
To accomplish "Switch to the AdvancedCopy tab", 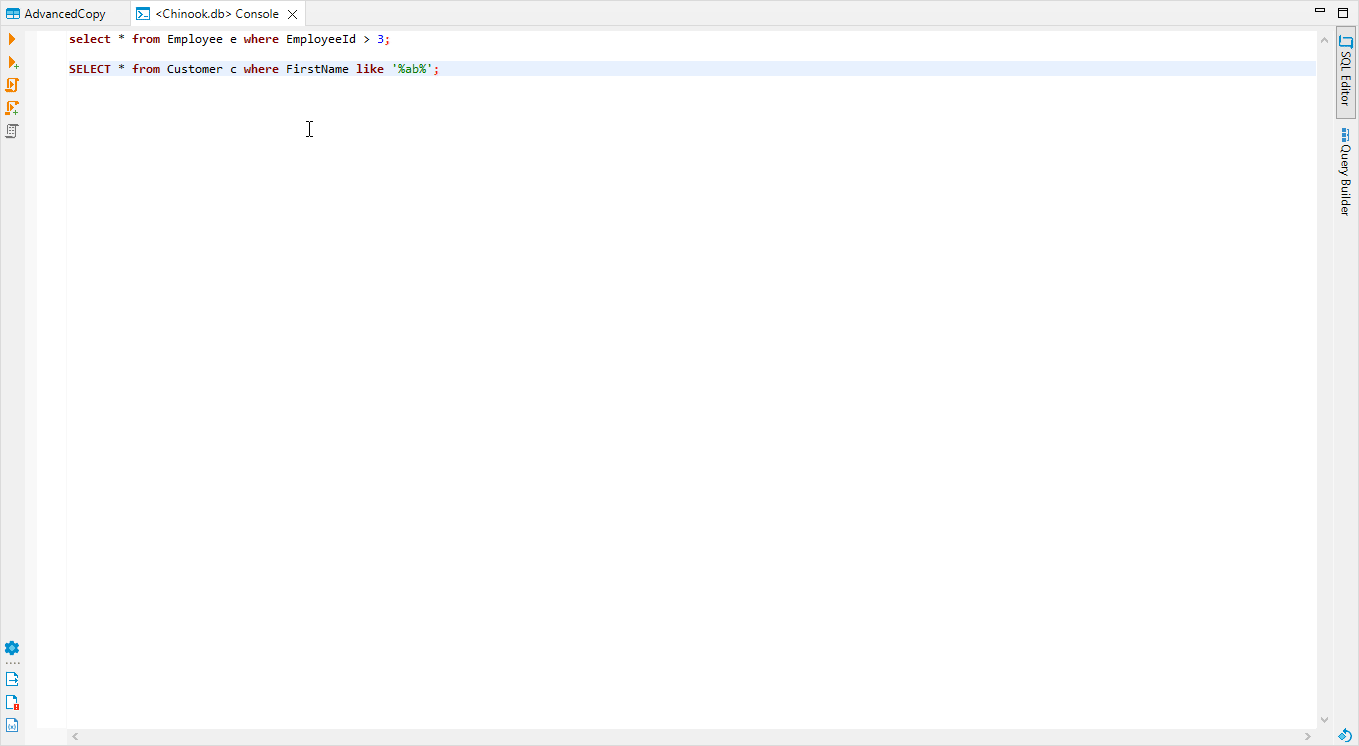I will (63, 13).
